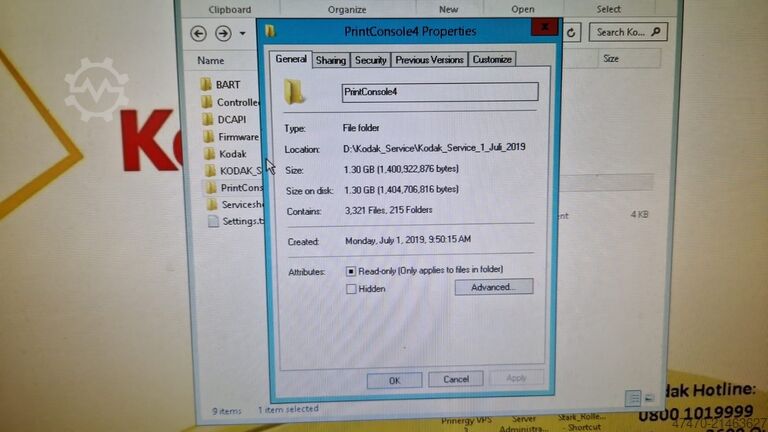Select the DCAPI folder in the list

tap(231, 120)
